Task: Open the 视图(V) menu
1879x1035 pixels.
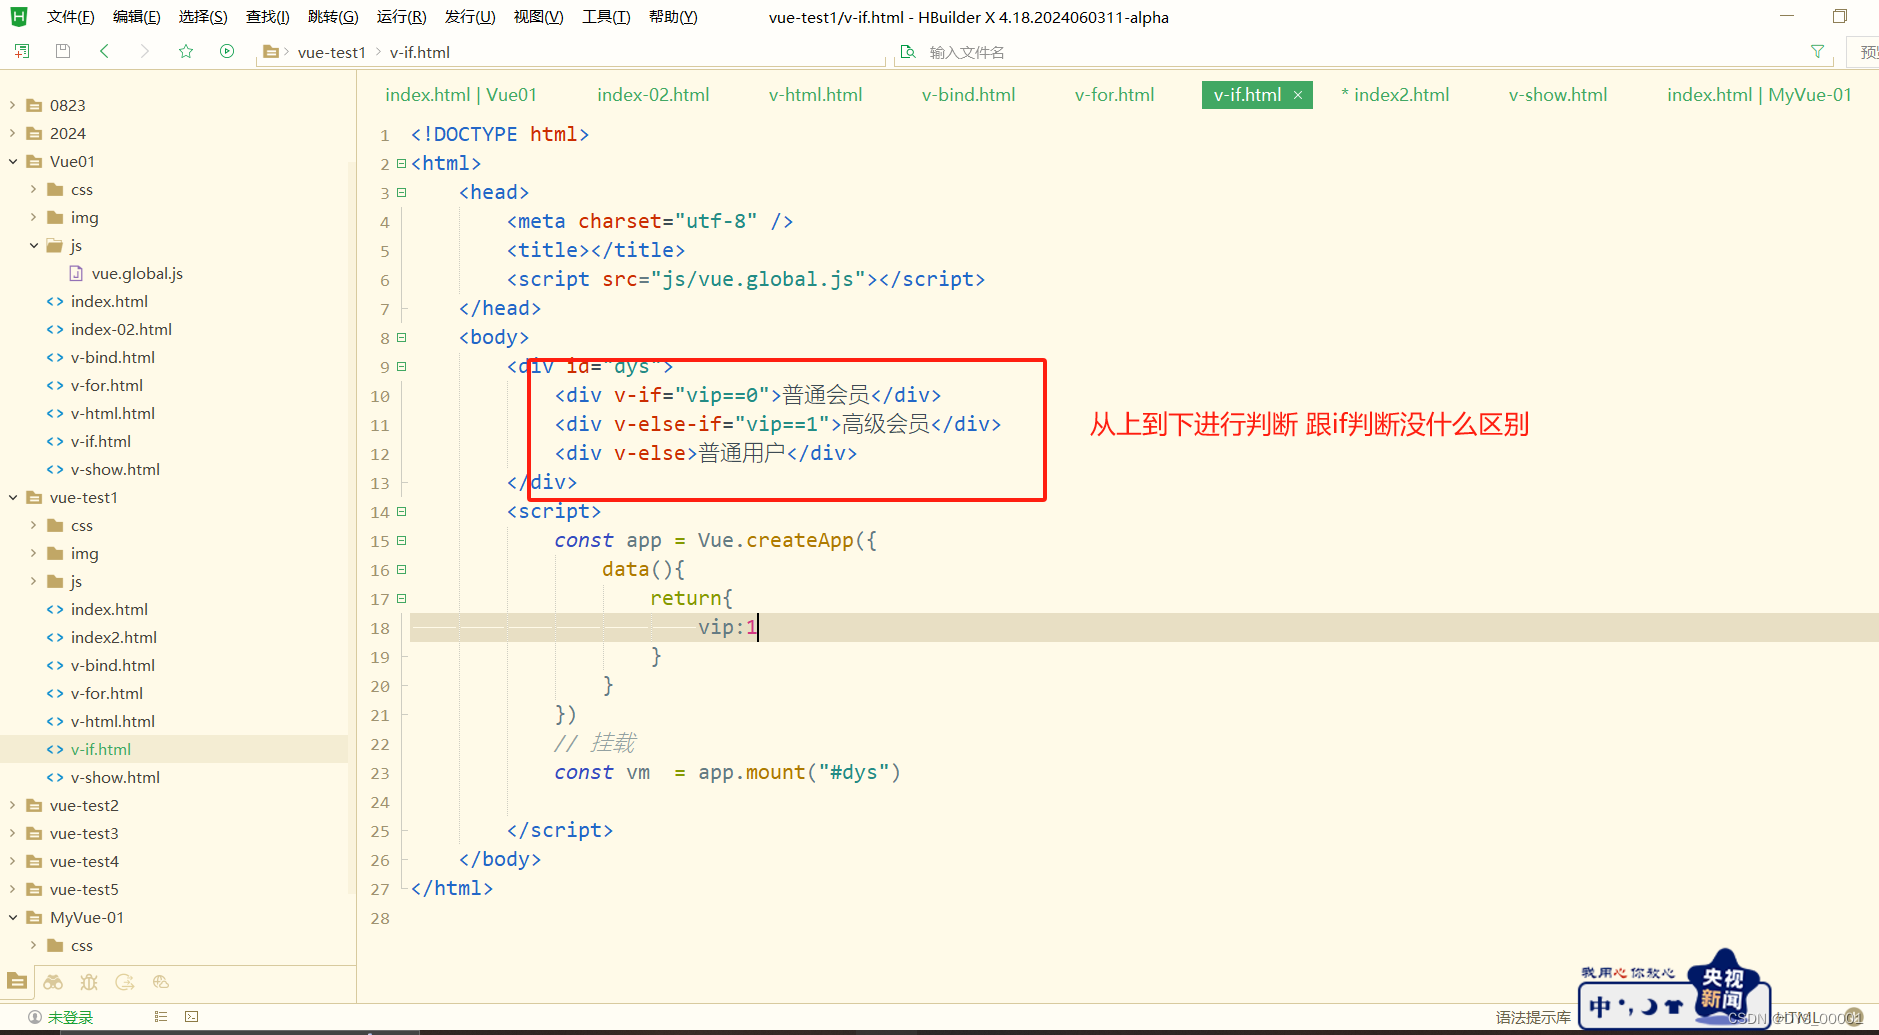Action: tap(539, 17)
